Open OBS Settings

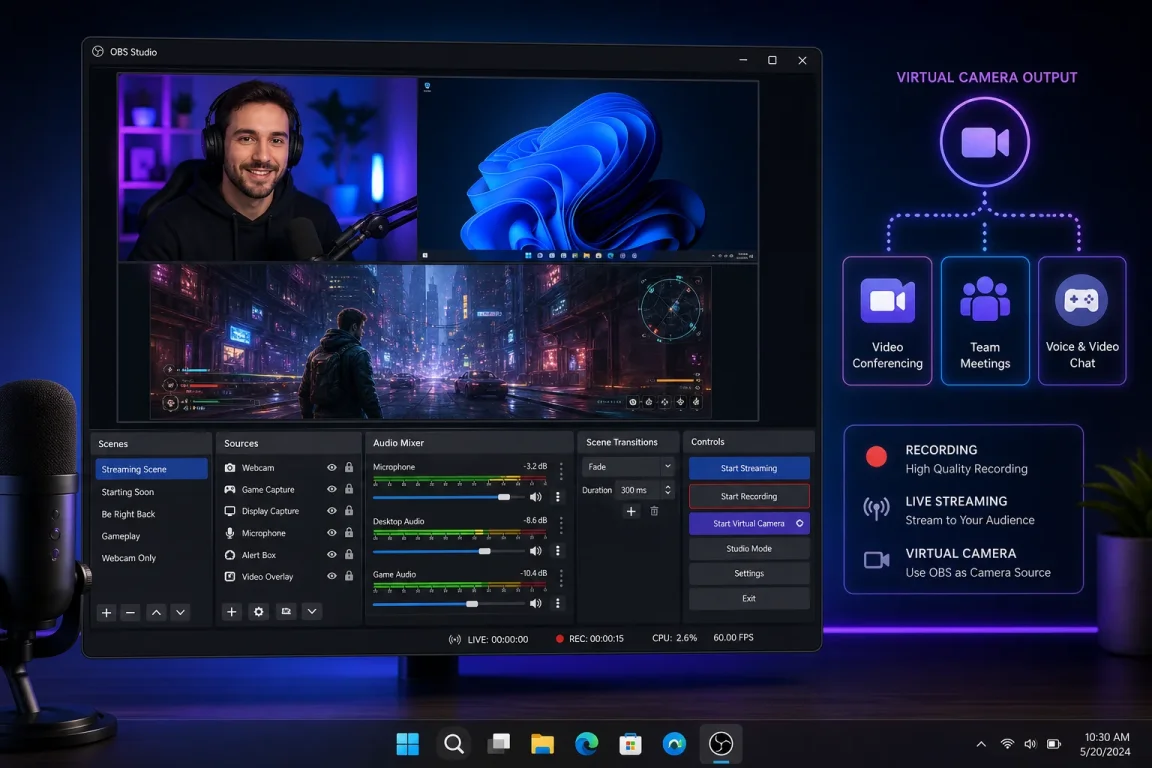pyautogui.click(x=749, y=573)
